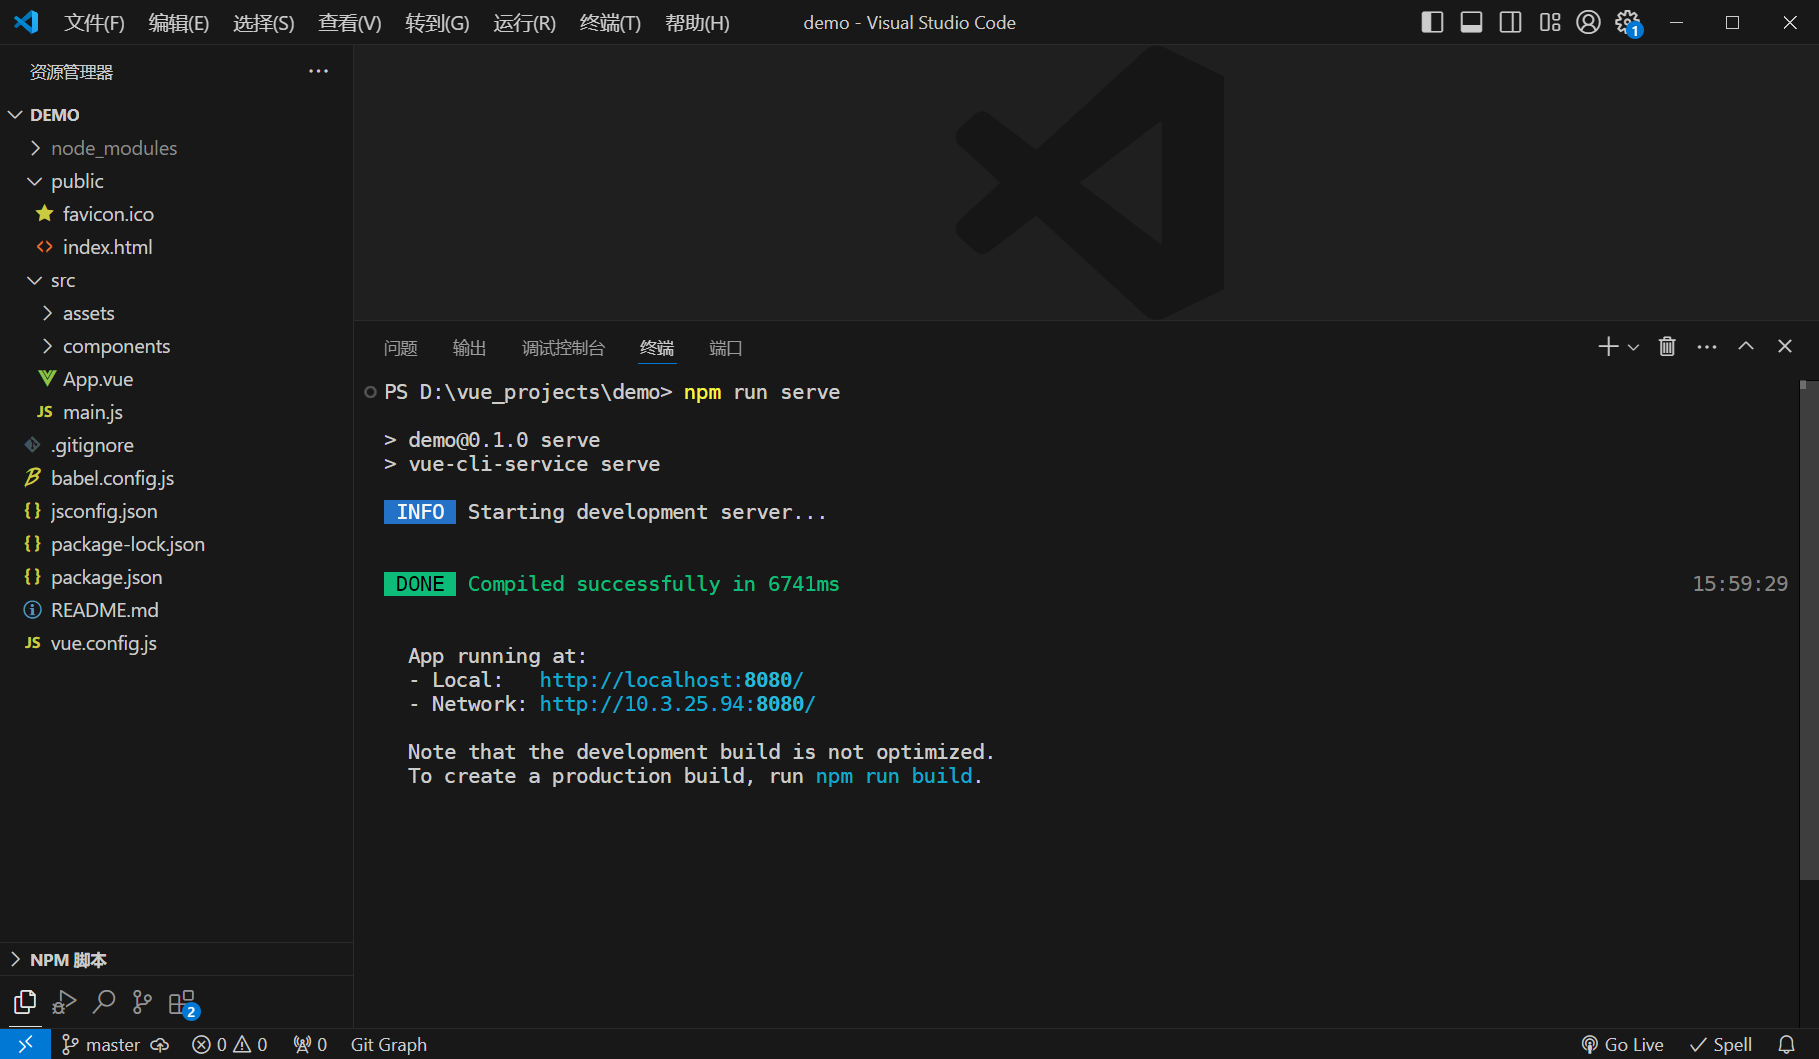
Task: Open the 查看(V) menu
Action: [350, 22]
